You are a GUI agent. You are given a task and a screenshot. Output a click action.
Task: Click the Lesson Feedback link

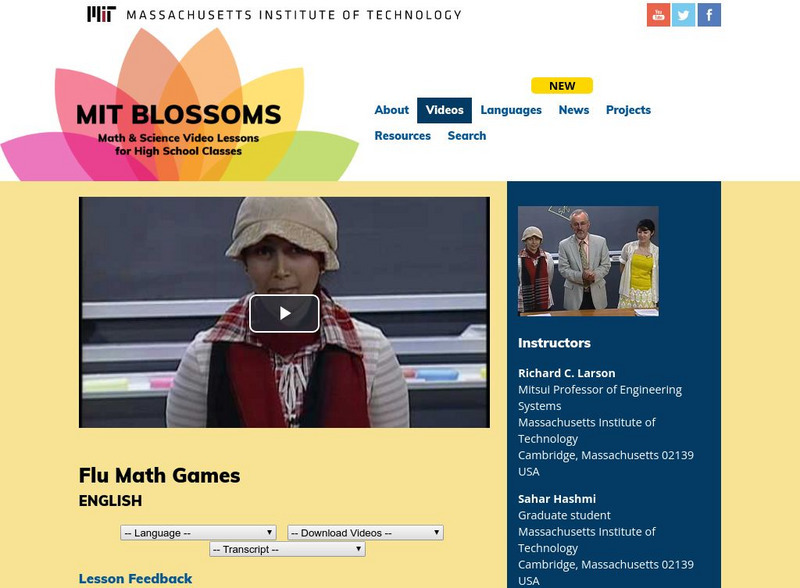(x=135, y=578)
